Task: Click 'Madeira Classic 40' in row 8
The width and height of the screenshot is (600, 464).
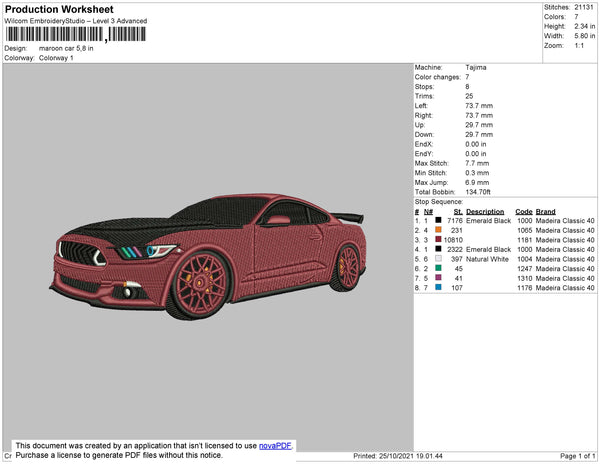Action: tap(565, 288)
